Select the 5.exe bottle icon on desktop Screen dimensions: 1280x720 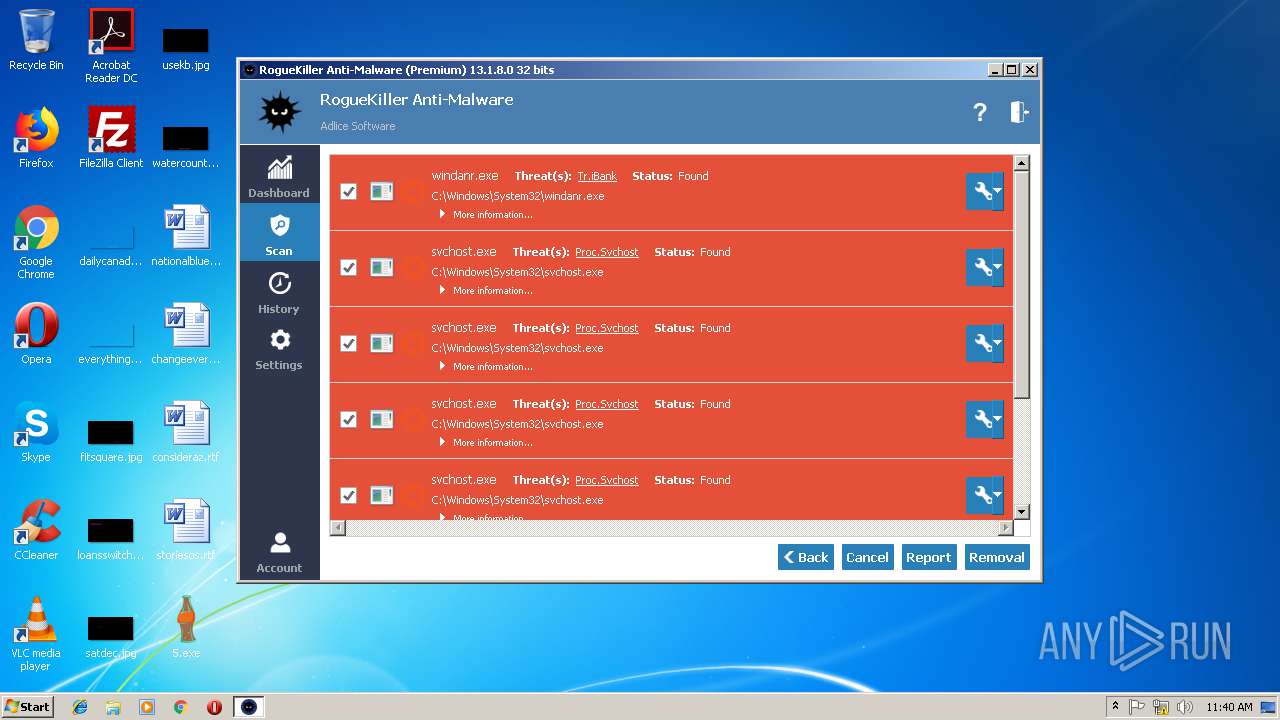186,627
